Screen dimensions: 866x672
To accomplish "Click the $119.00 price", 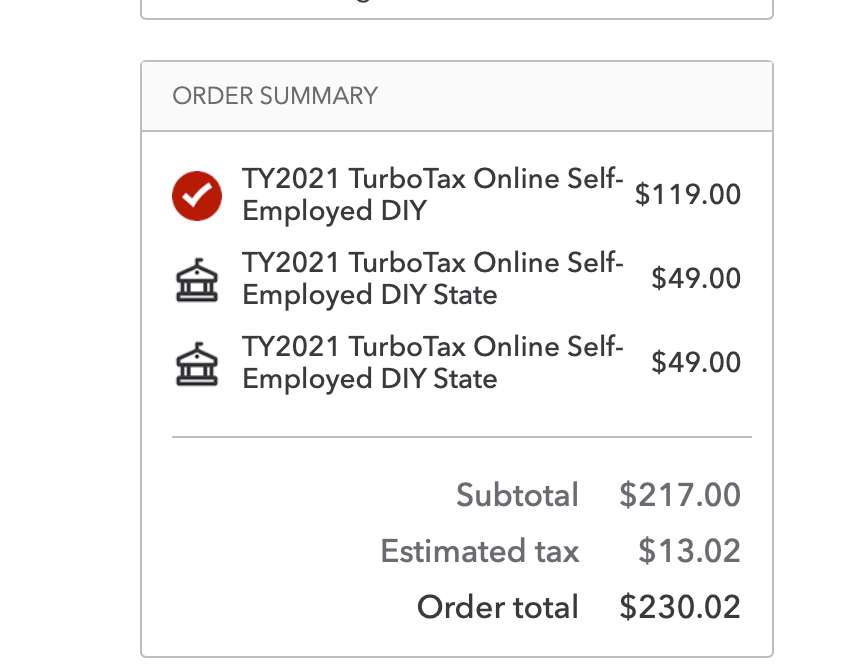I will (688, 194).
